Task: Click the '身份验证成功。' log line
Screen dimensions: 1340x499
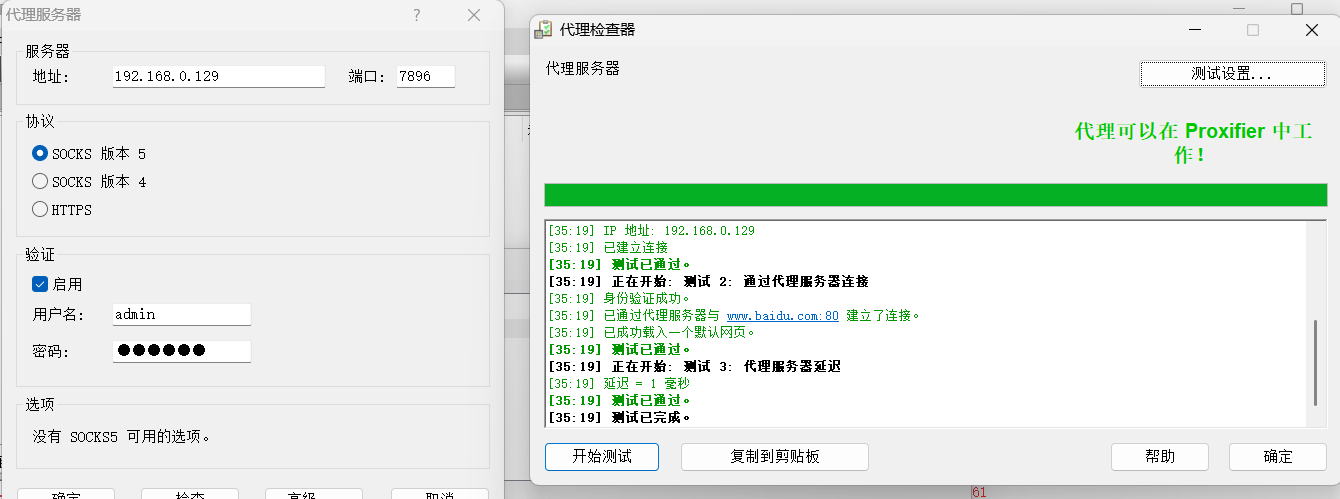Action: 619,298
